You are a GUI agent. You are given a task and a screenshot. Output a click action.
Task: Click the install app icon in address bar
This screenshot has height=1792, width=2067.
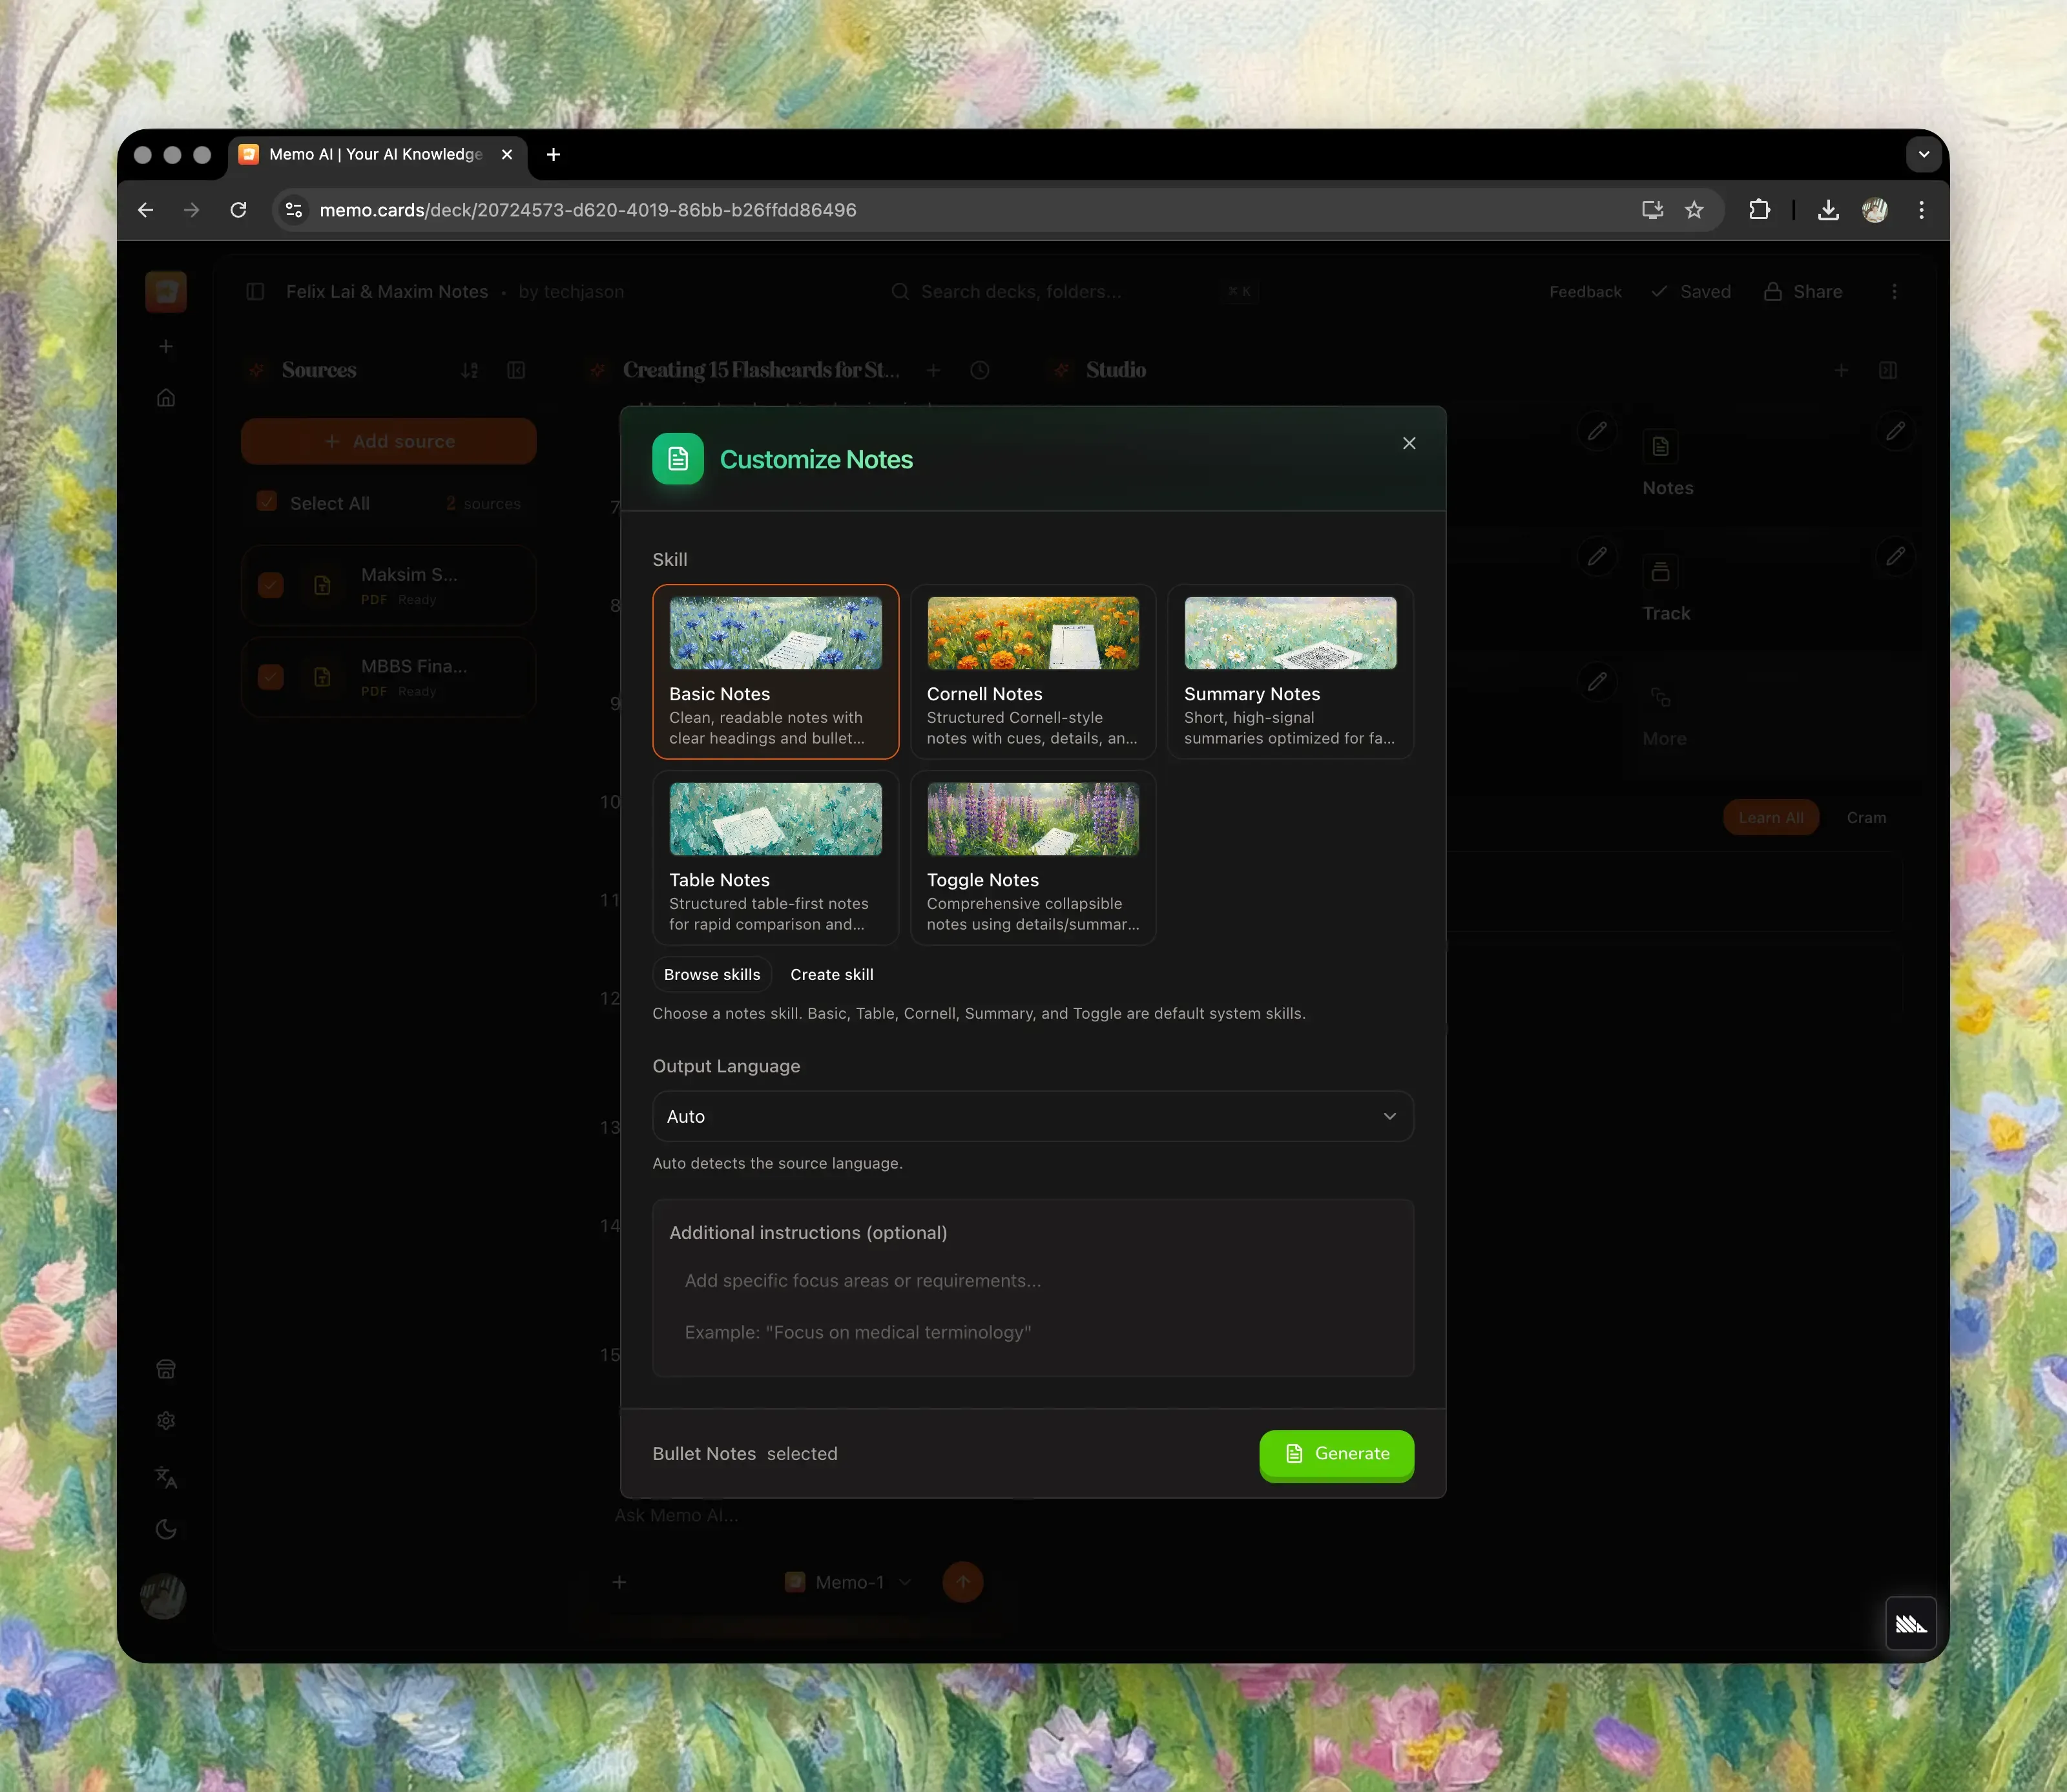[1652, 210]
